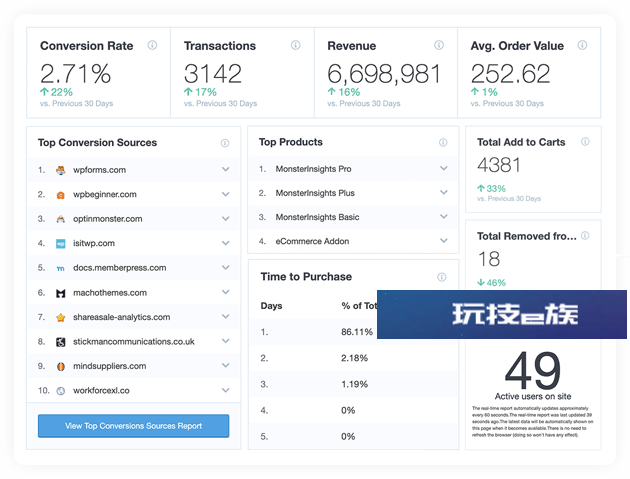The image size is (630, 479).
Task: Expand the isitwp.com row chevron
Action: click(226, 243)
